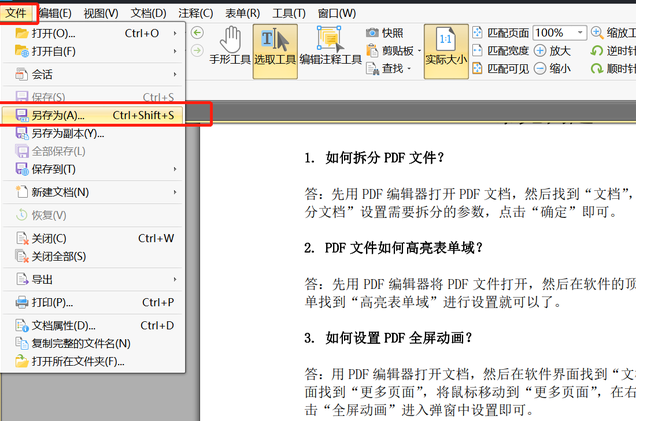Choose 打印(P)... menu entry
Viewport: 645px width, 421px height.
click(x=93, y=302)
